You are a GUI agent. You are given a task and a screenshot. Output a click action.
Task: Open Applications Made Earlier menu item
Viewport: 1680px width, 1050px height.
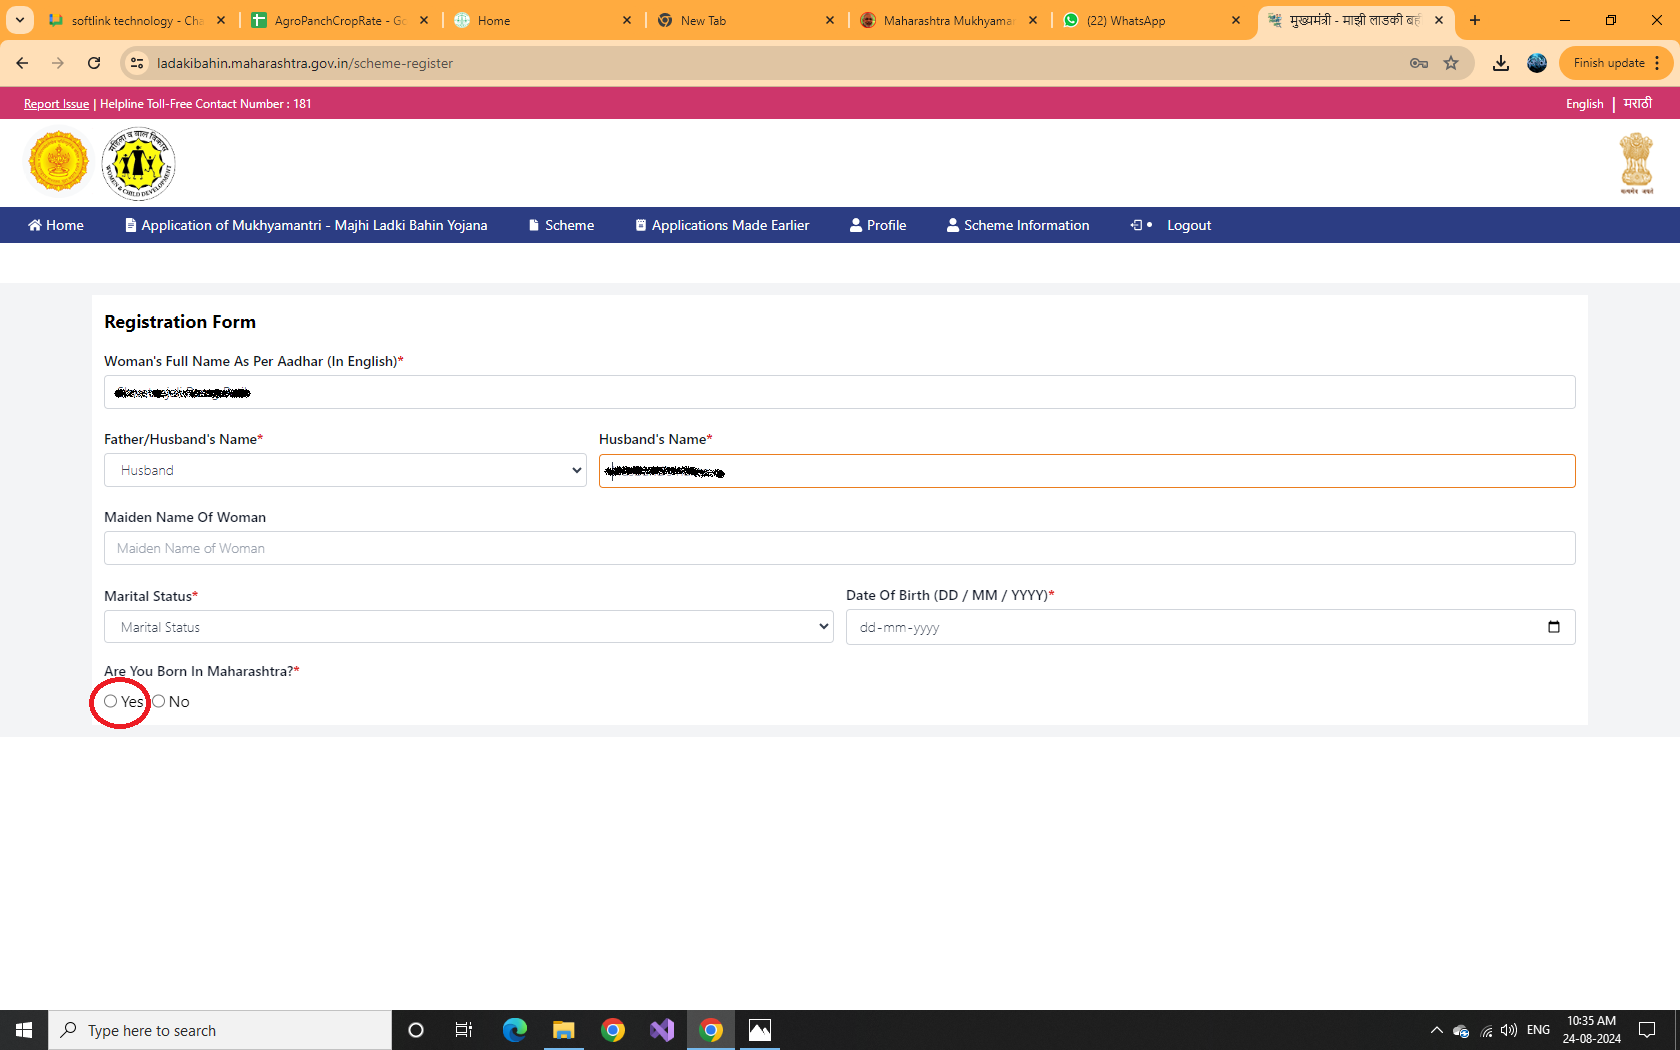[722, 225]
